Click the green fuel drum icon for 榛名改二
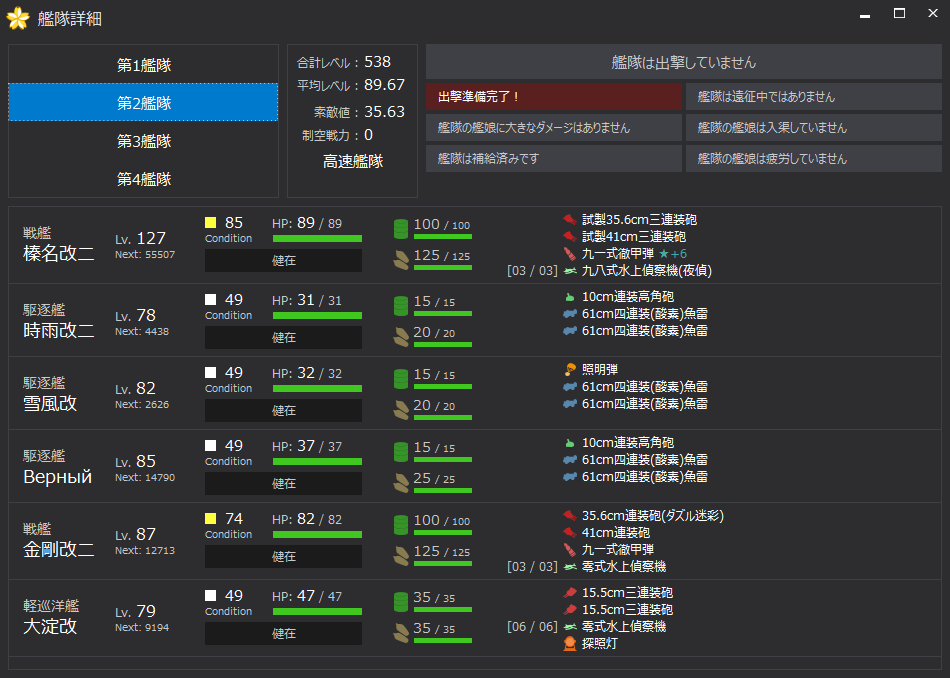This screenshot has width=950, height=678. click(x=400, y=228)
